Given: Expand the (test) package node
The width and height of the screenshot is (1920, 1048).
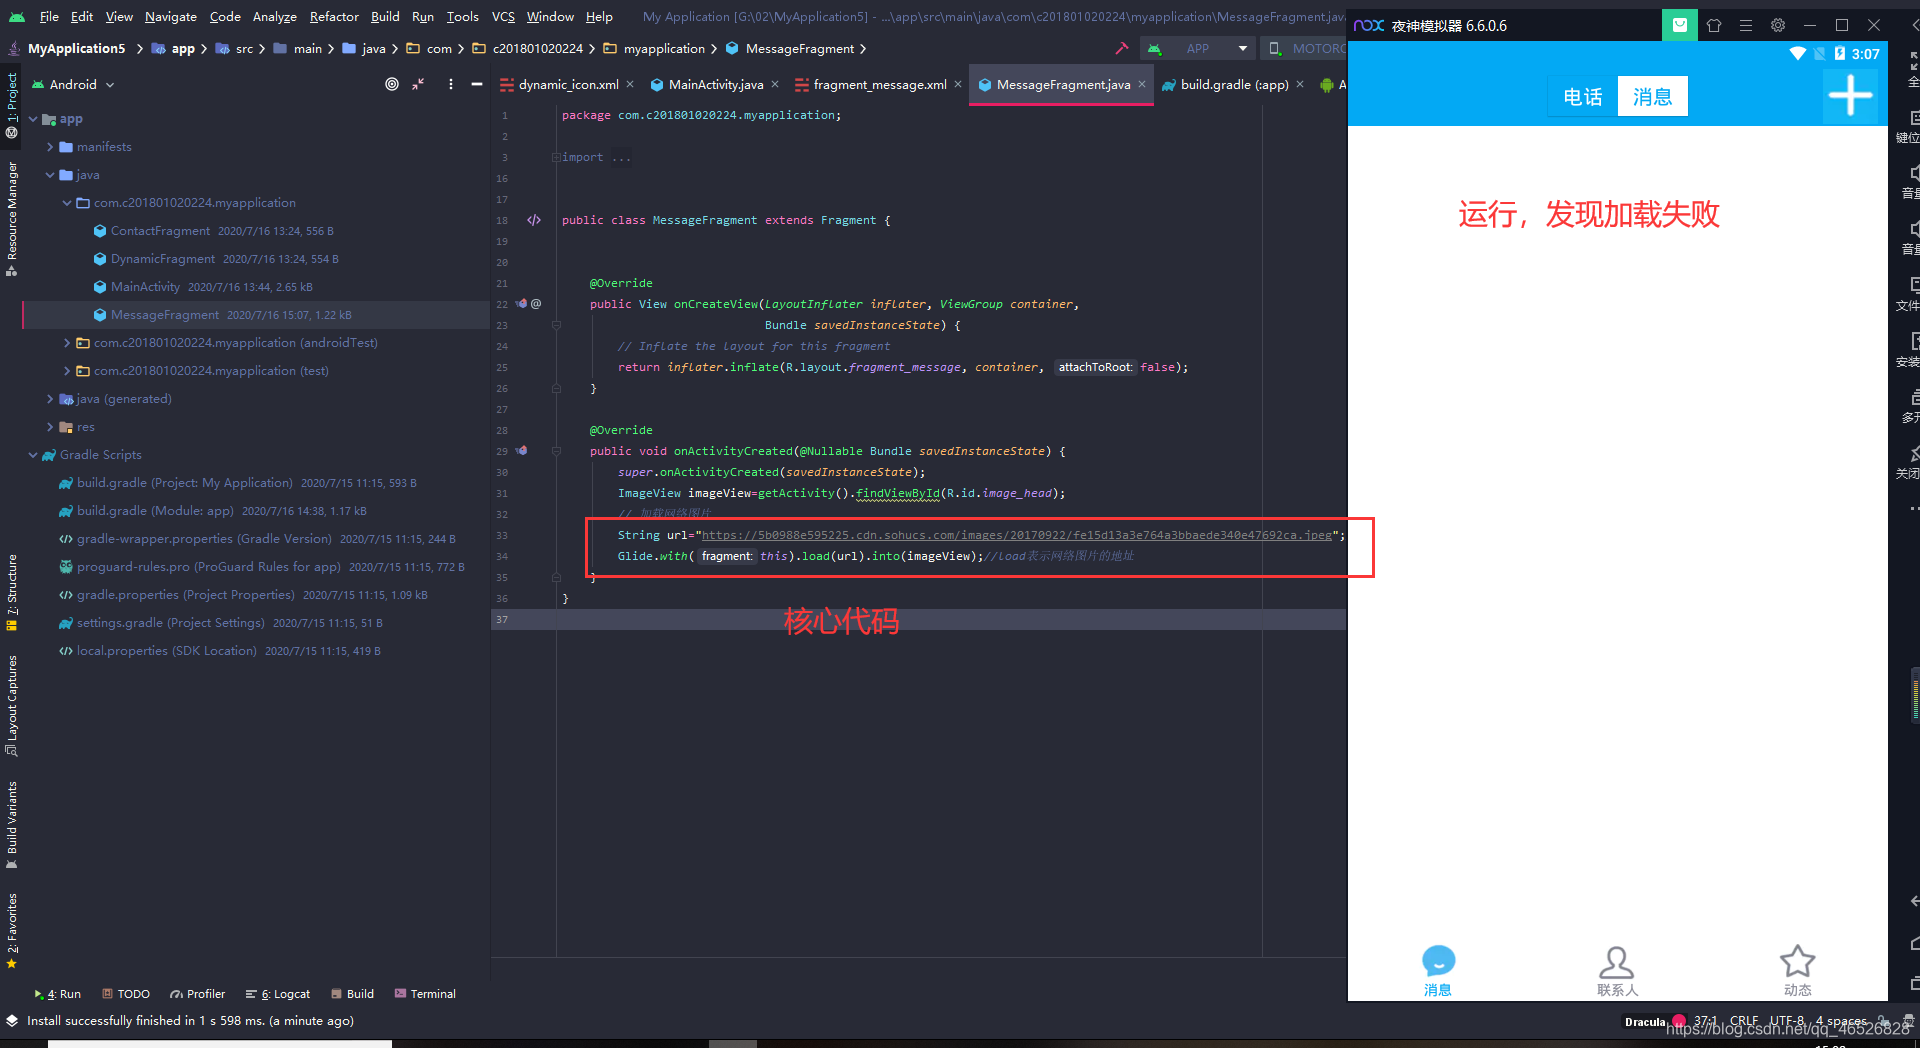Looking at the screenshot, I should tap(67, 370).
